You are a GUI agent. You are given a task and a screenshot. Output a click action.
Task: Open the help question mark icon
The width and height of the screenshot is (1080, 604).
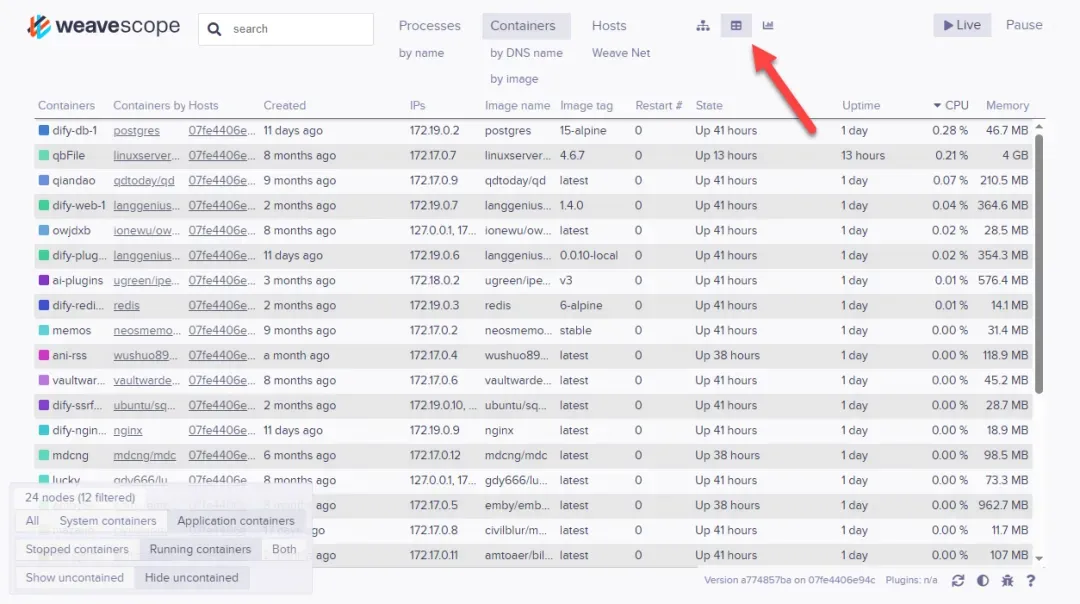point(1030,581)
